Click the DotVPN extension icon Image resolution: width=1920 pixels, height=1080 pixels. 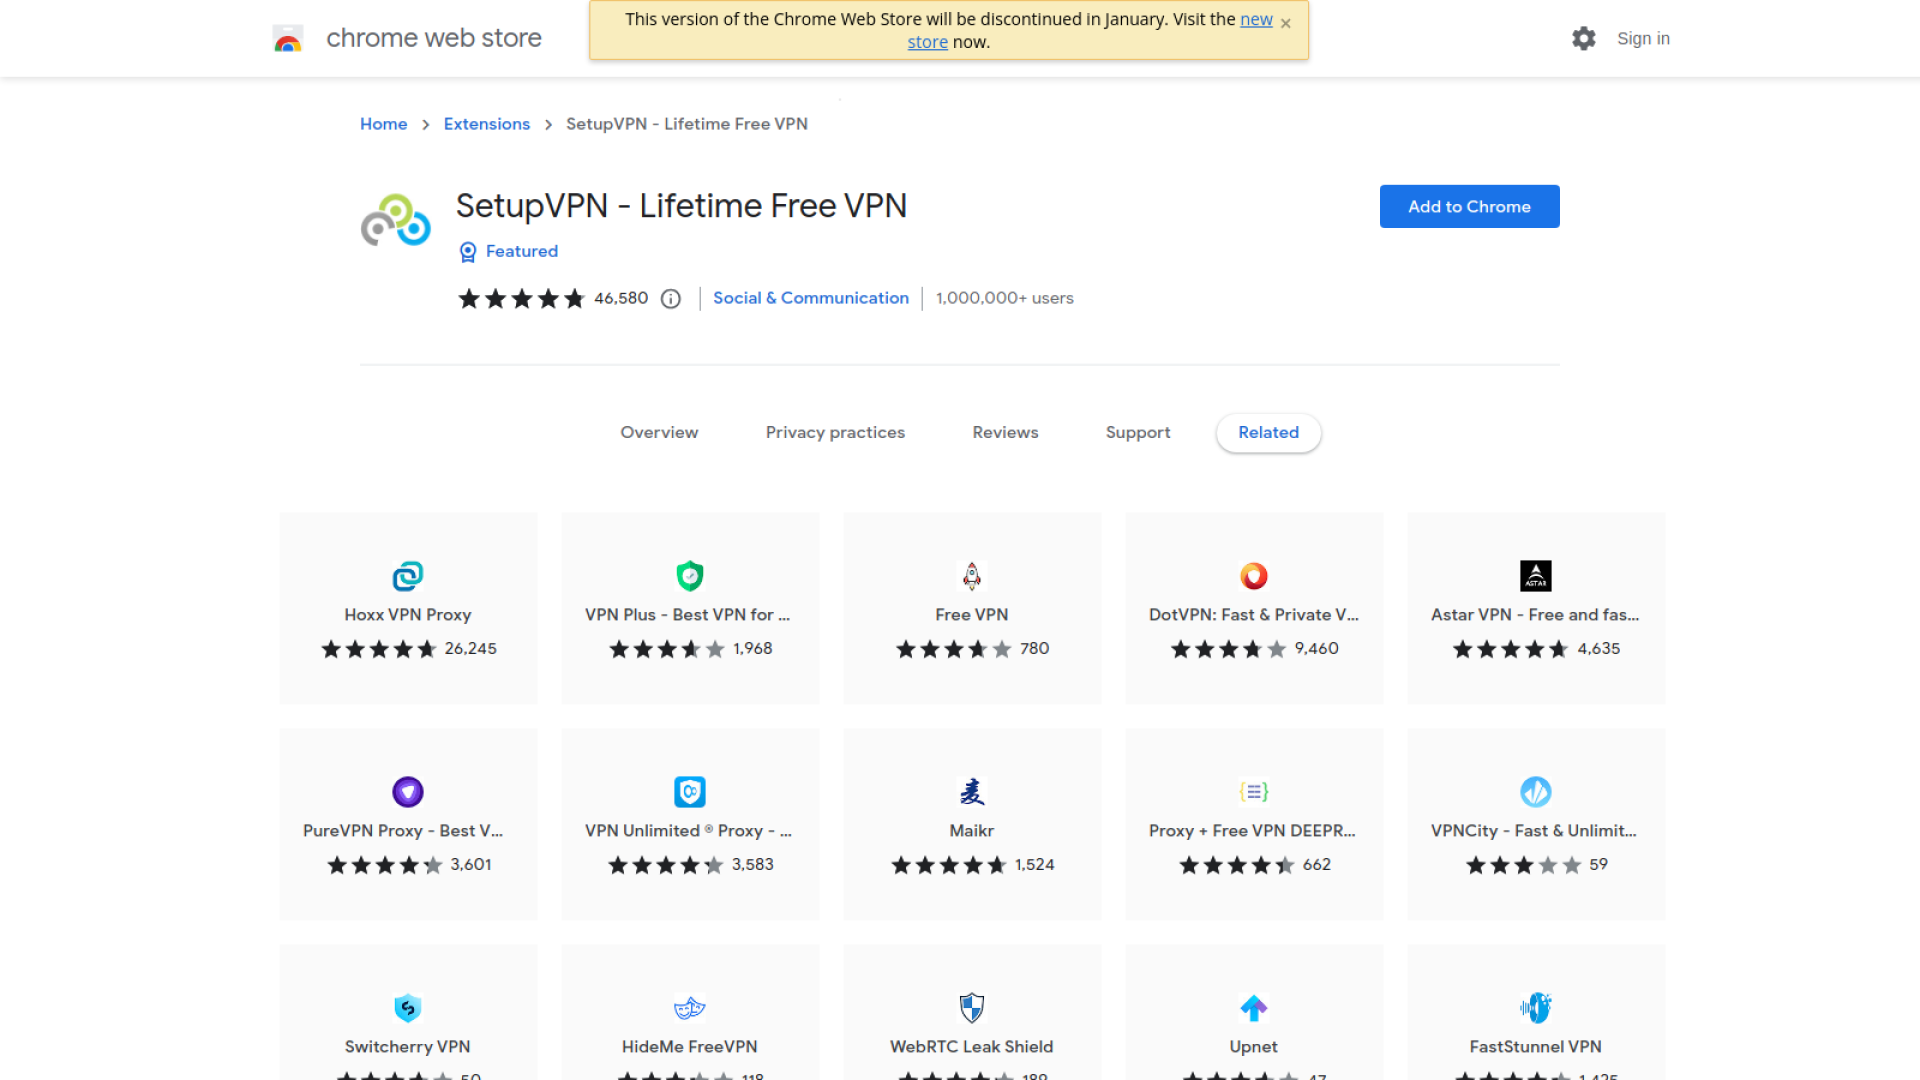[1254, 576]
